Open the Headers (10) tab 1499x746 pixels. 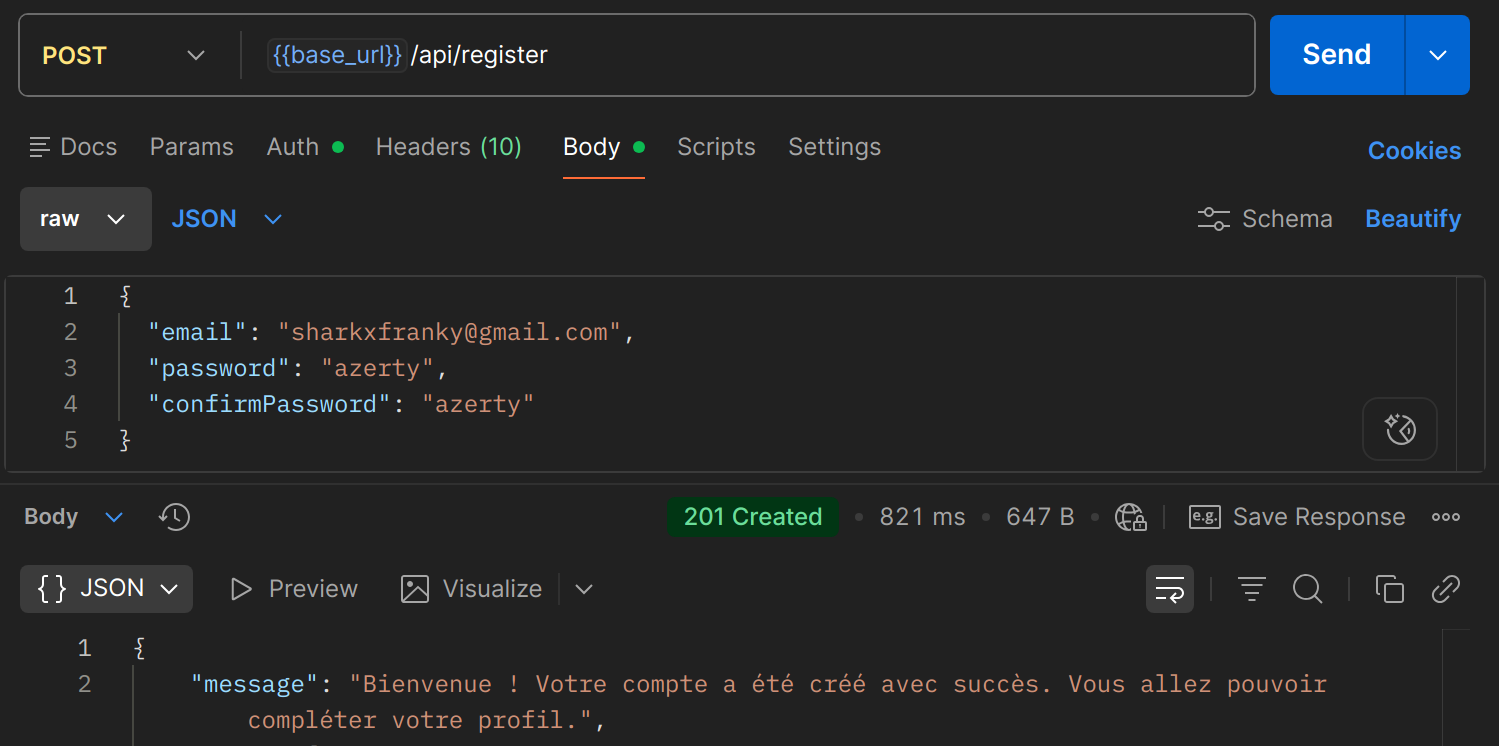click(x=448, y=147)
